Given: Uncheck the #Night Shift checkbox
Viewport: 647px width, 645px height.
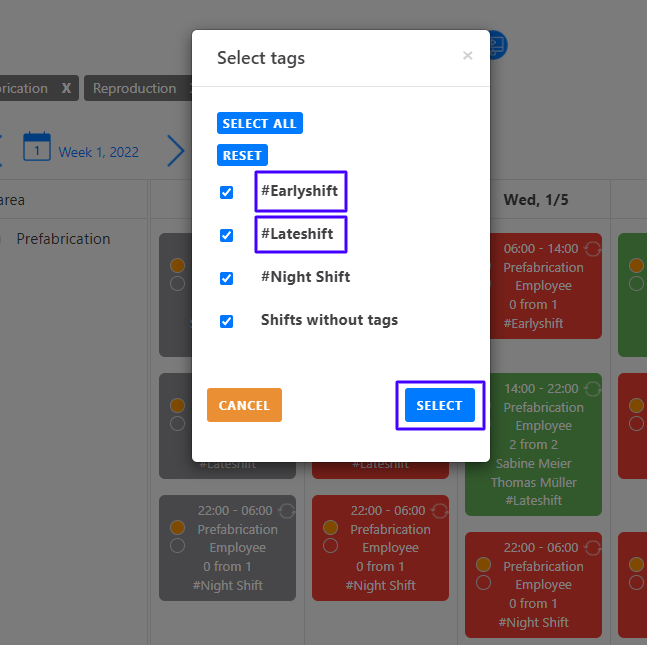Looking at the screenshot, I should (226, 278).
